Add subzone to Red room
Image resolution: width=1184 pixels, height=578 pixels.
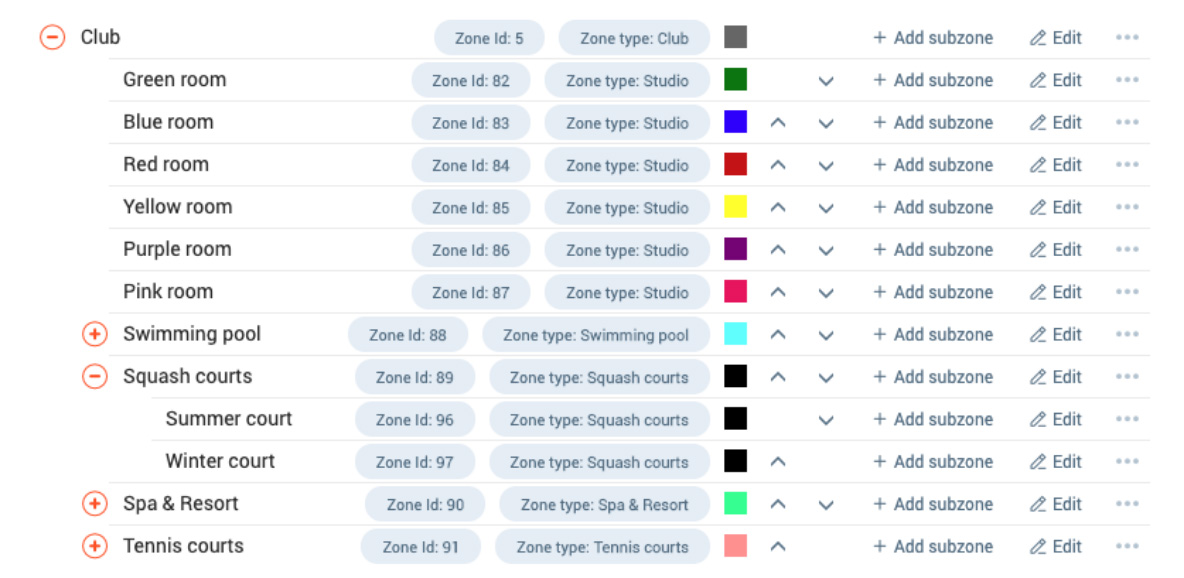pos(933,165)
